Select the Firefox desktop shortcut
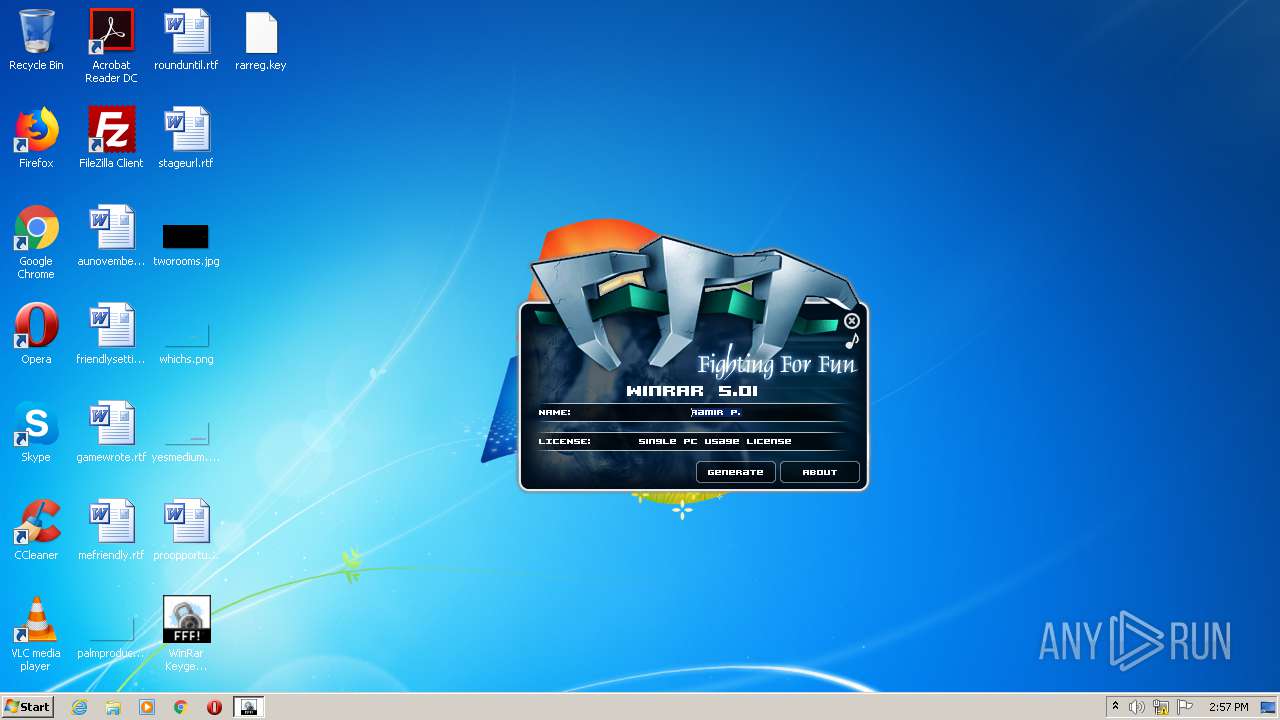 [36, 138]
